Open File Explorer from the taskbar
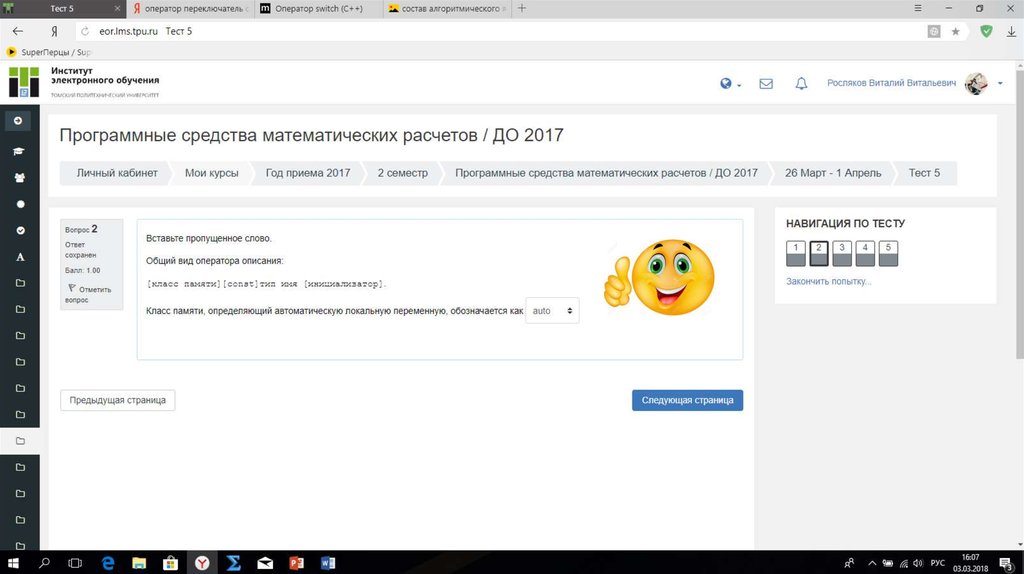 click(x=139, y=563)
